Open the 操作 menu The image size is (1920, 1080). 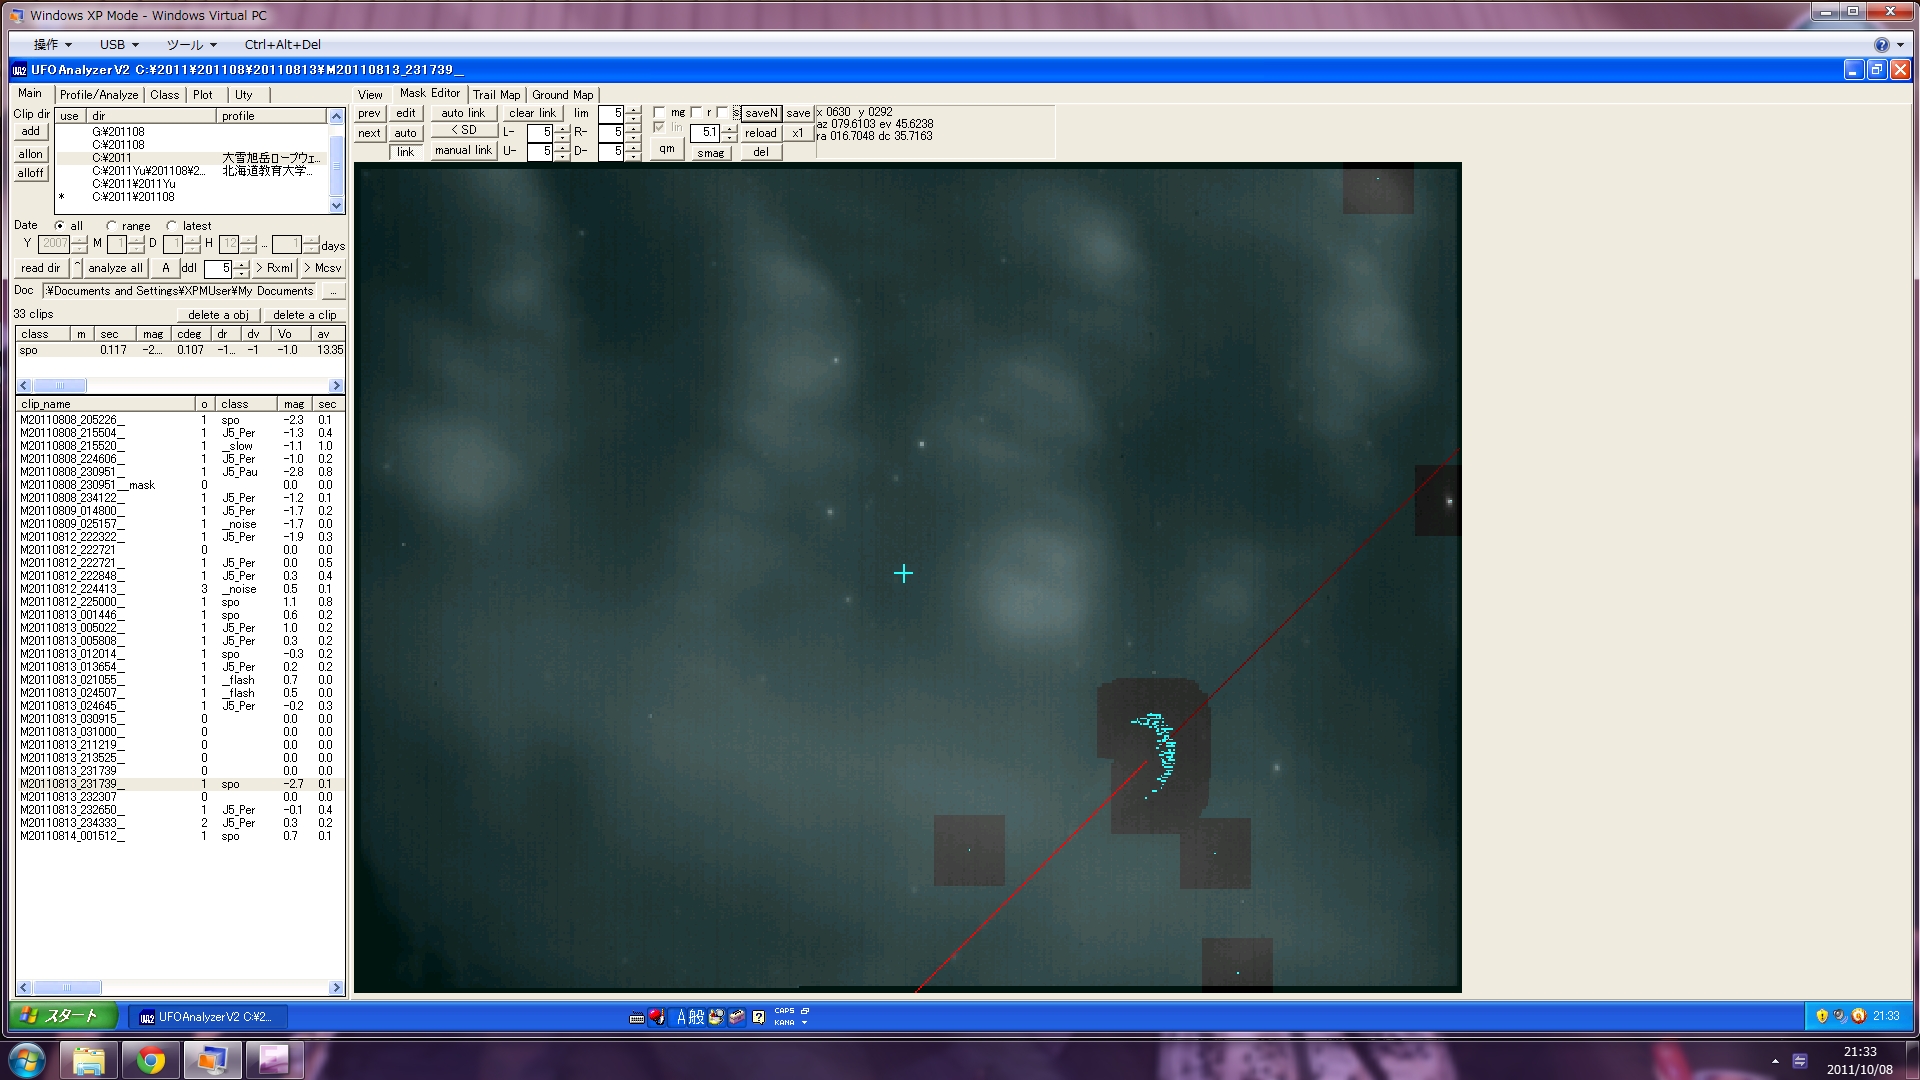pyautogui.click(x=52, y=45)
